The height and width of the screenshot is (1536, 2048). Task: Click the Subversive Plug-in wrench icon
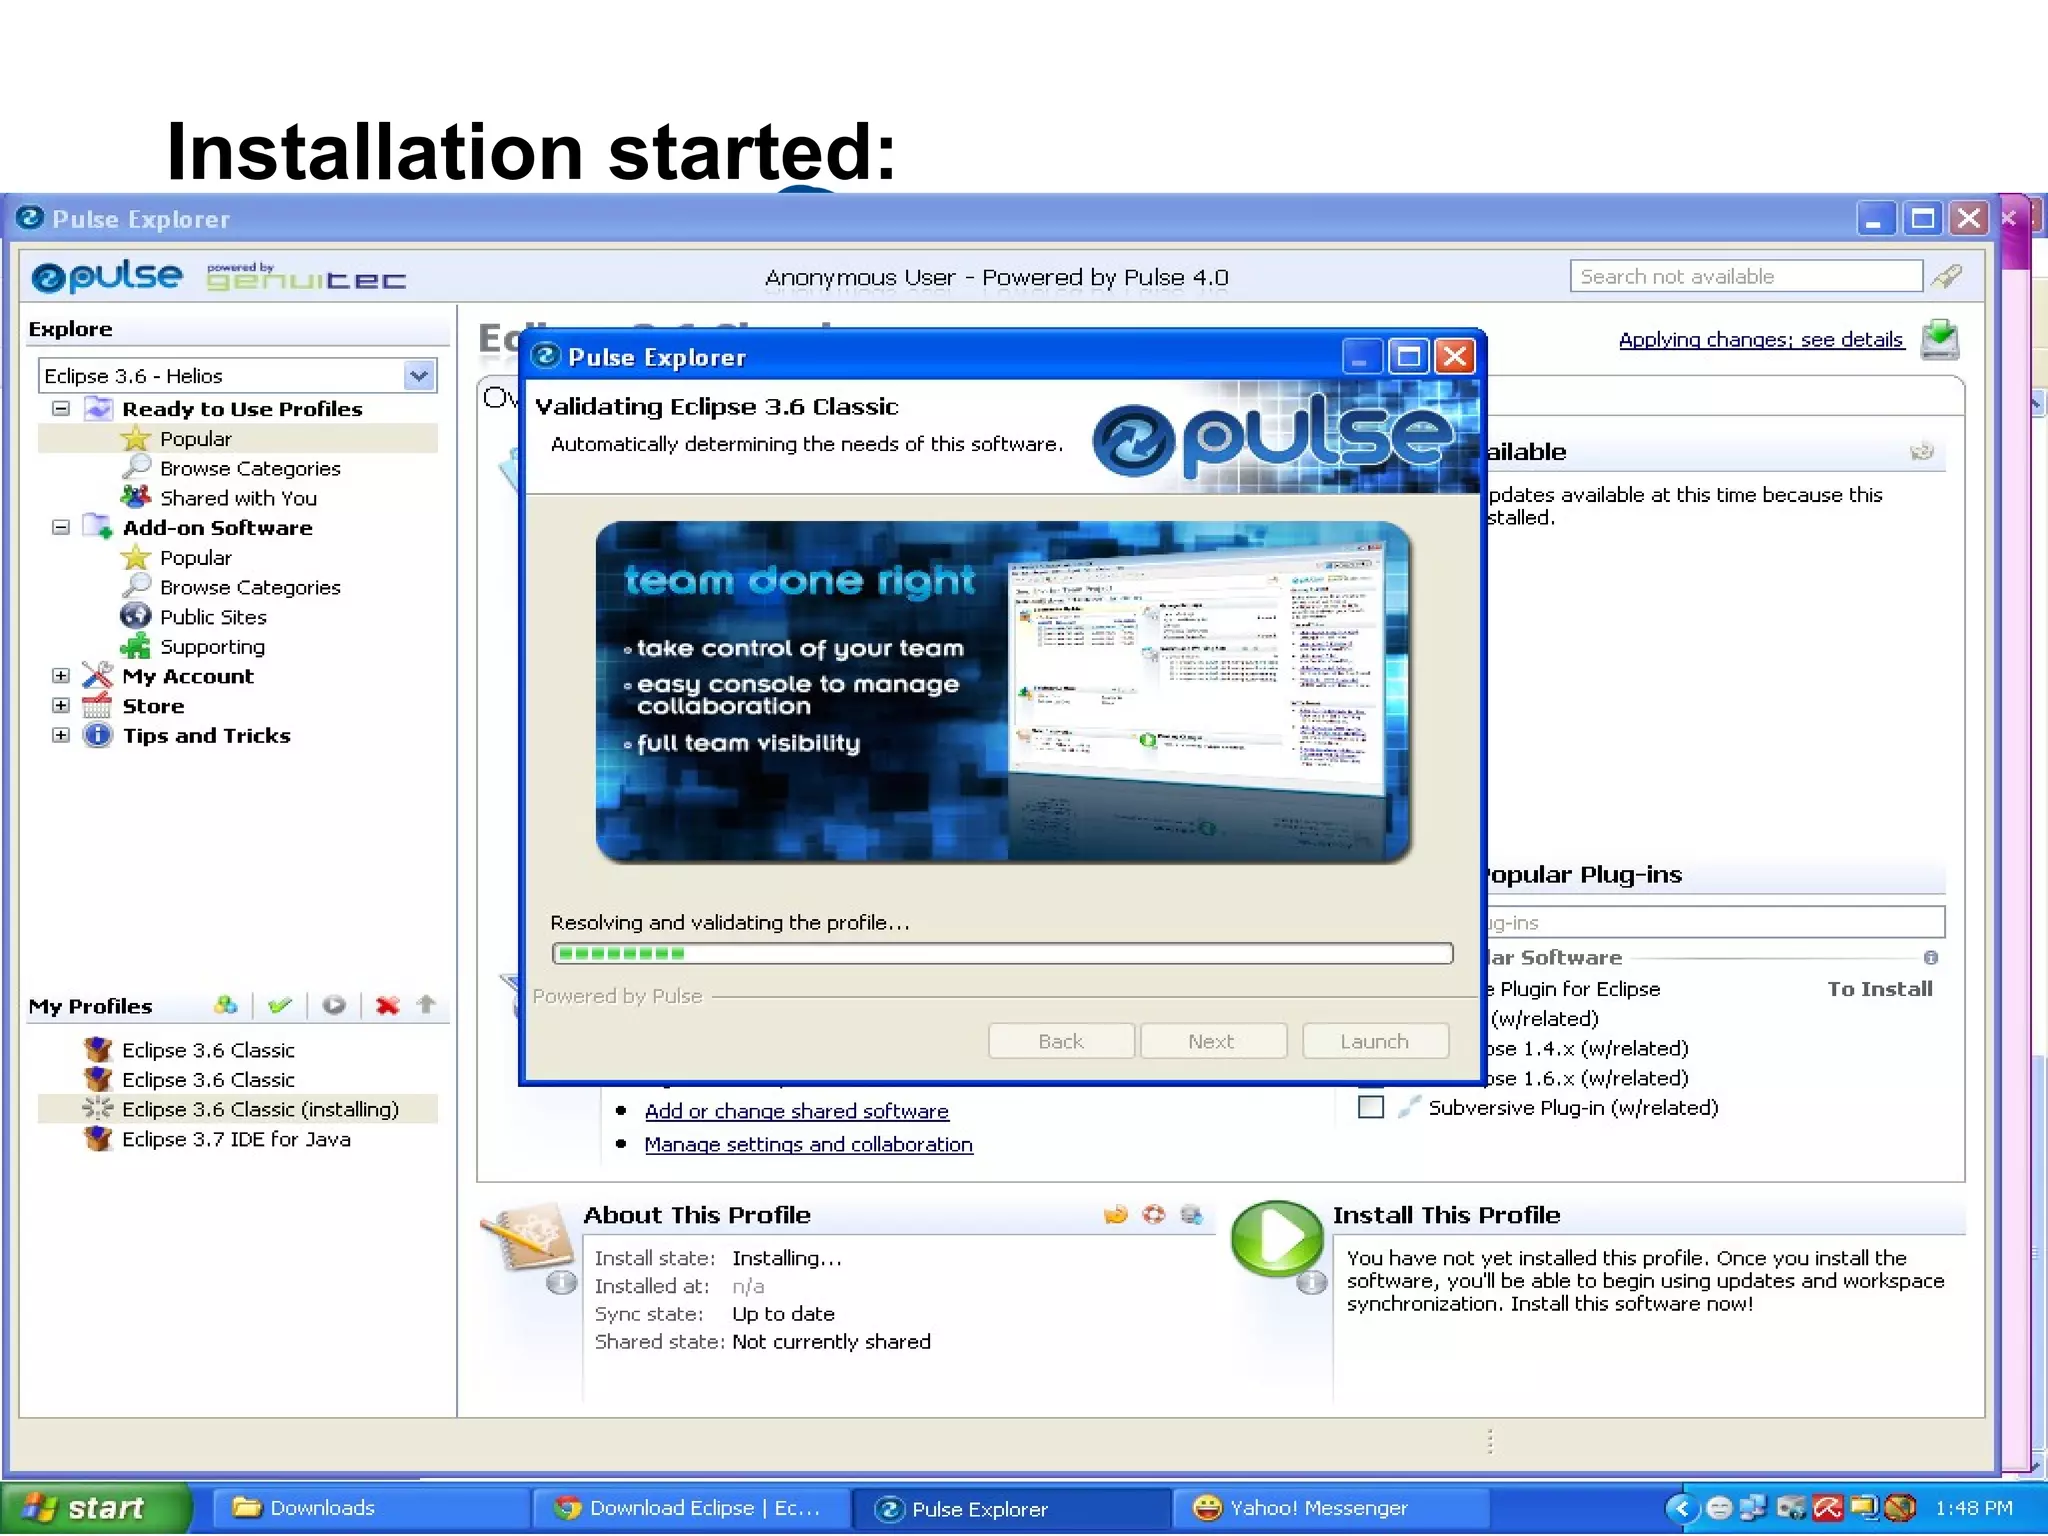(1409, 1107)
